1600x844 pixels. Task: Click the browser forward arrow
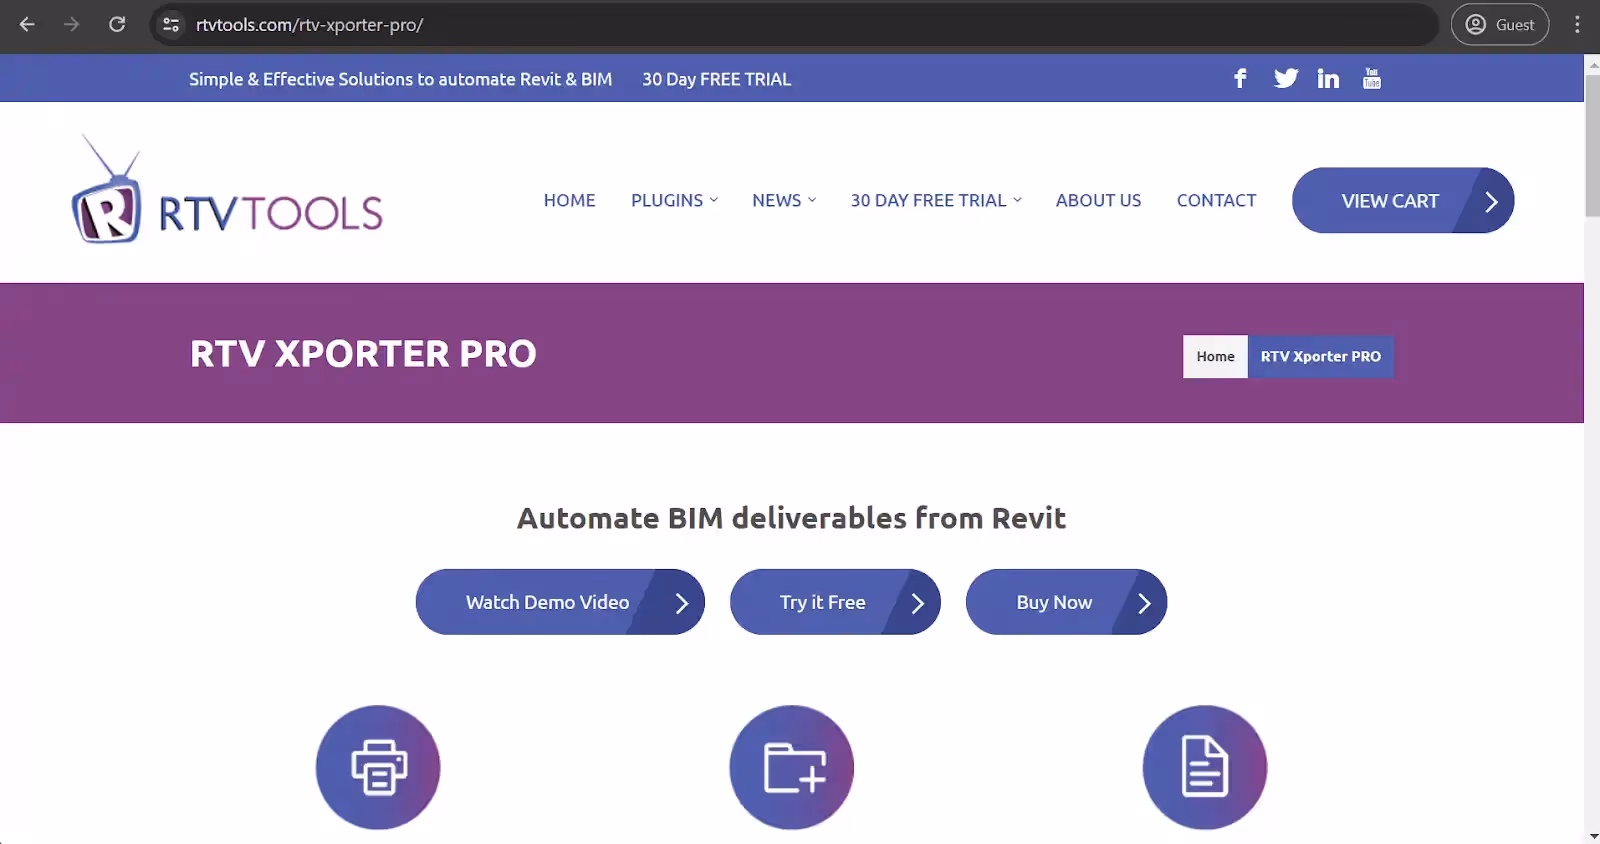(x=71, y=24)
